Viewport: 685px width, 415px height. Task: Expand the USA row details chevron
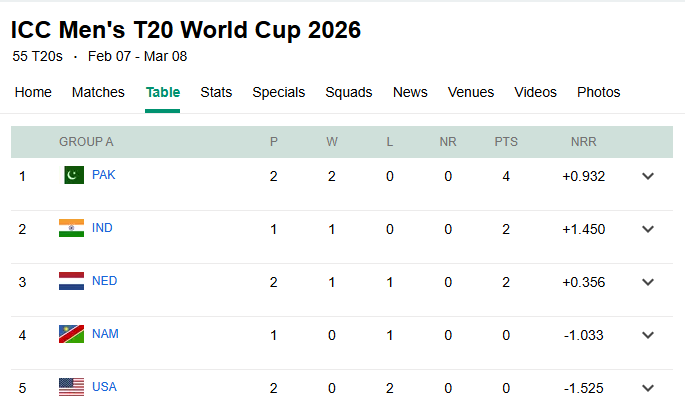tap(648, 388)
